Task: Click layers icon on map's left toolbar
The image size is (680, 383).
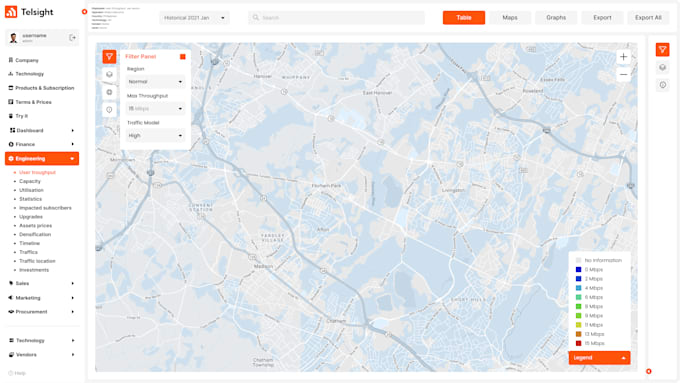Action: point(109,74)
